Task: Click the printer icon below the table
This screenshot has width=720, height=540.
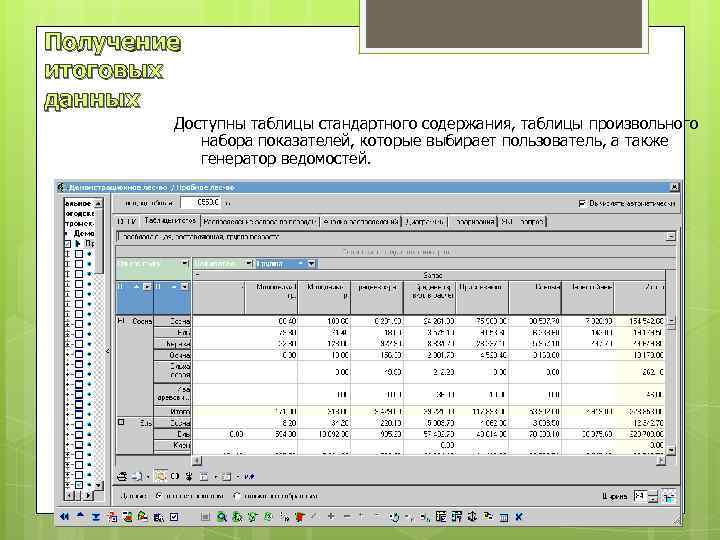Action: tap(122, 477)
